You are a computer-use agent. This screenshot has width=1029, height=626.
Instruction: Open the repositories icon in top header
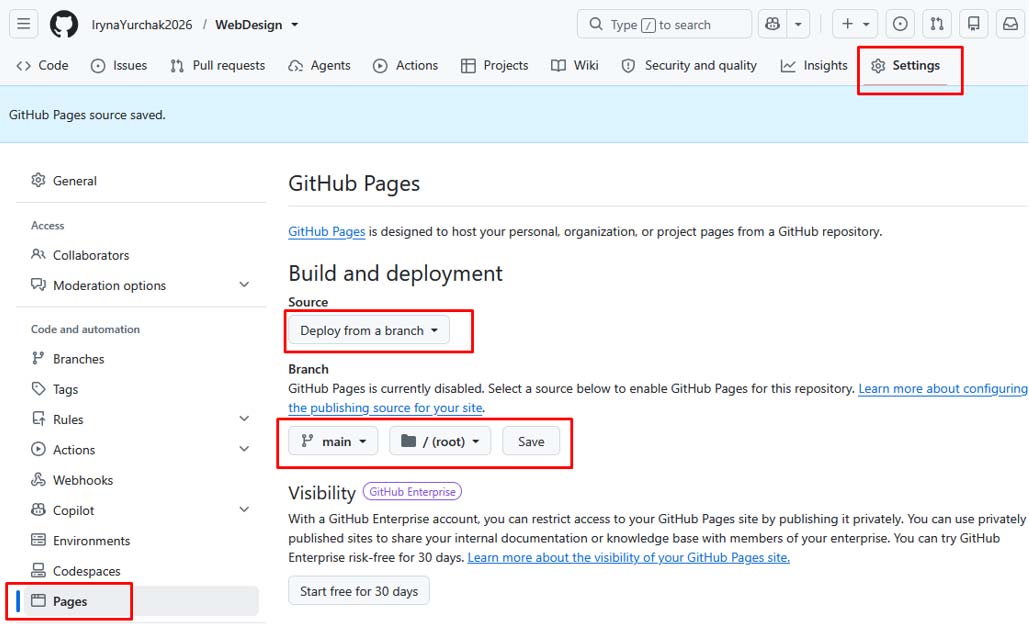(x=974, y=24)
